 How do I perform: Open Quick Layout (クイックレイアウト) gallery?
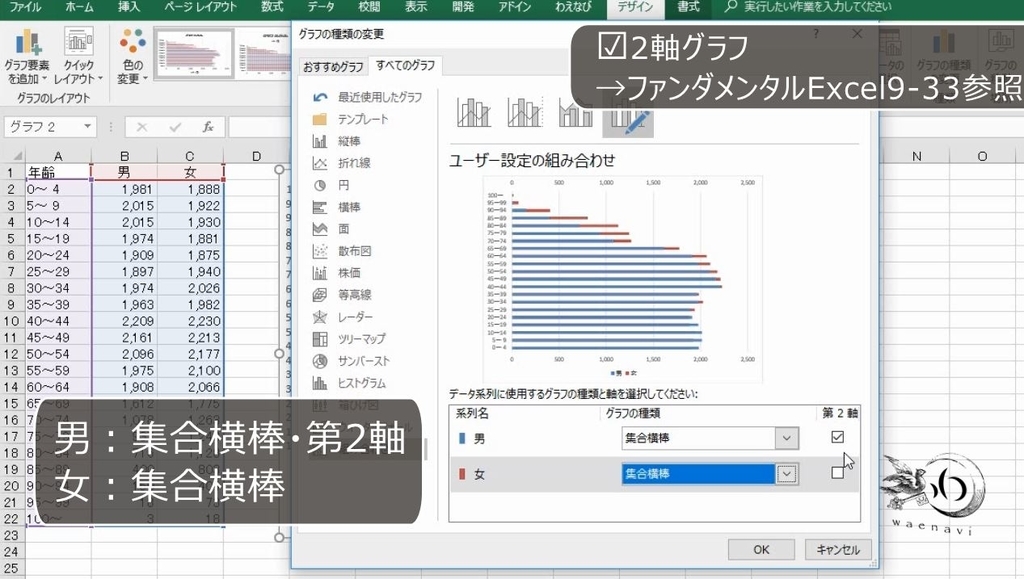78,57
